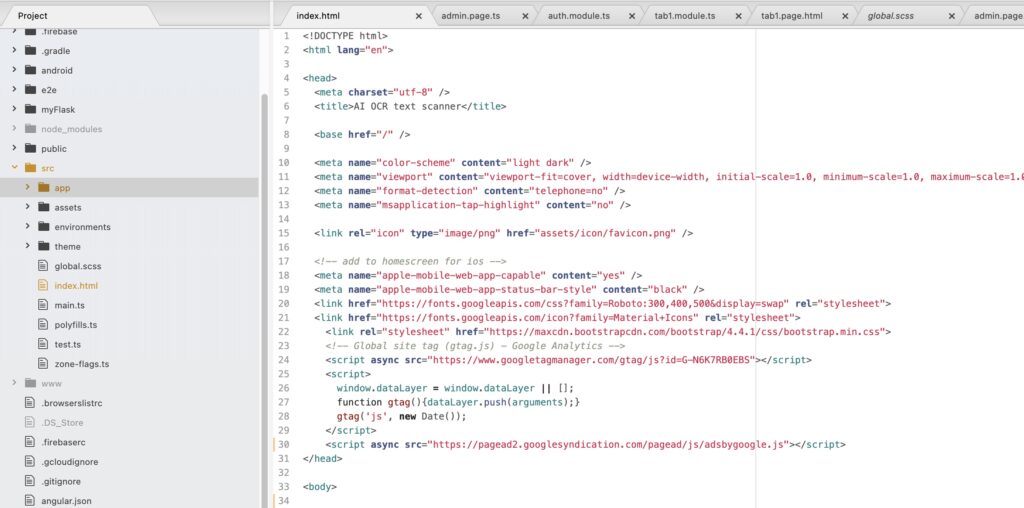This screenshot has height=508, width=1024.
Task: Click the .gcloudignore file icon
Action: (x=29, y=462)
